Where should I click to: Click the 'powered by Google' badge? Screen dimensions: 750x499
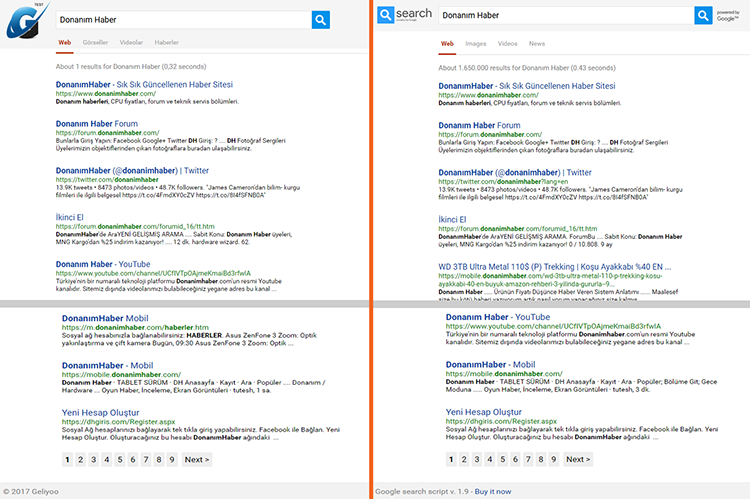point(728,15)
